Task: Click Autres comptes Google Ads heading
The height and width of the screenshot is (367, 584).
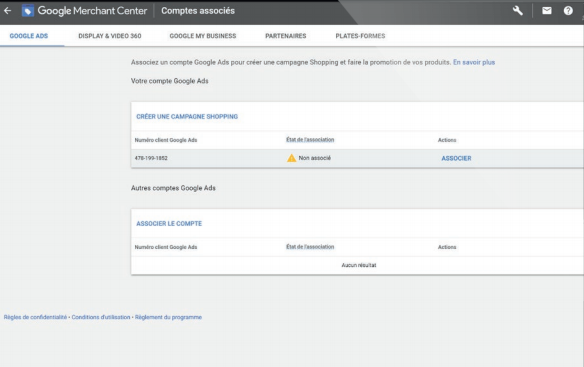Action: coord(173,188)
